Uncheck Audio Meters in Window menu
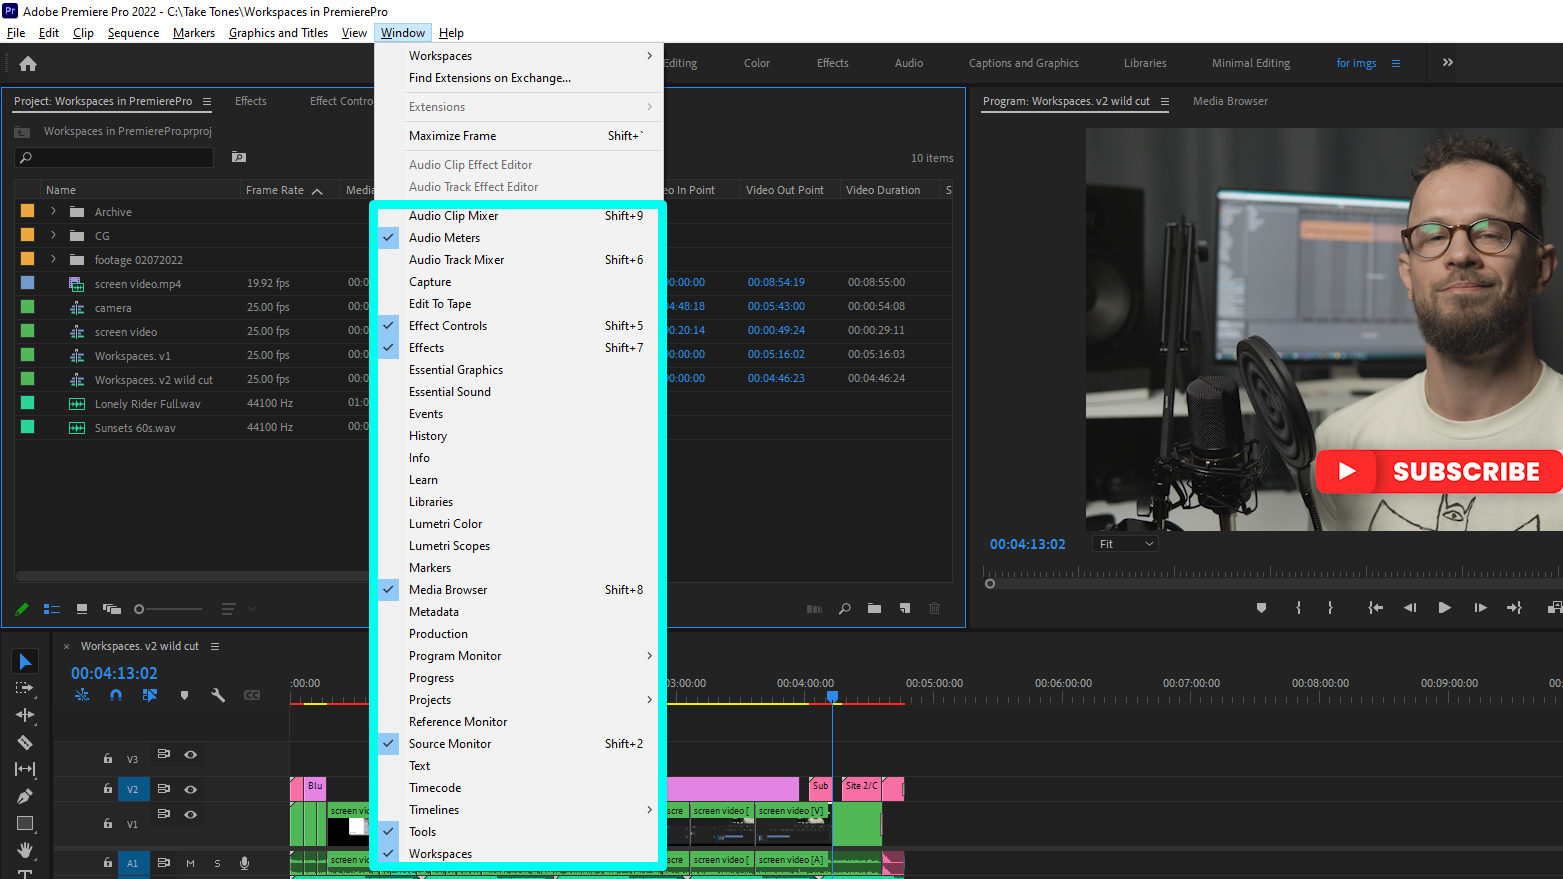1563x879 pixels. [x=444, y=238]
